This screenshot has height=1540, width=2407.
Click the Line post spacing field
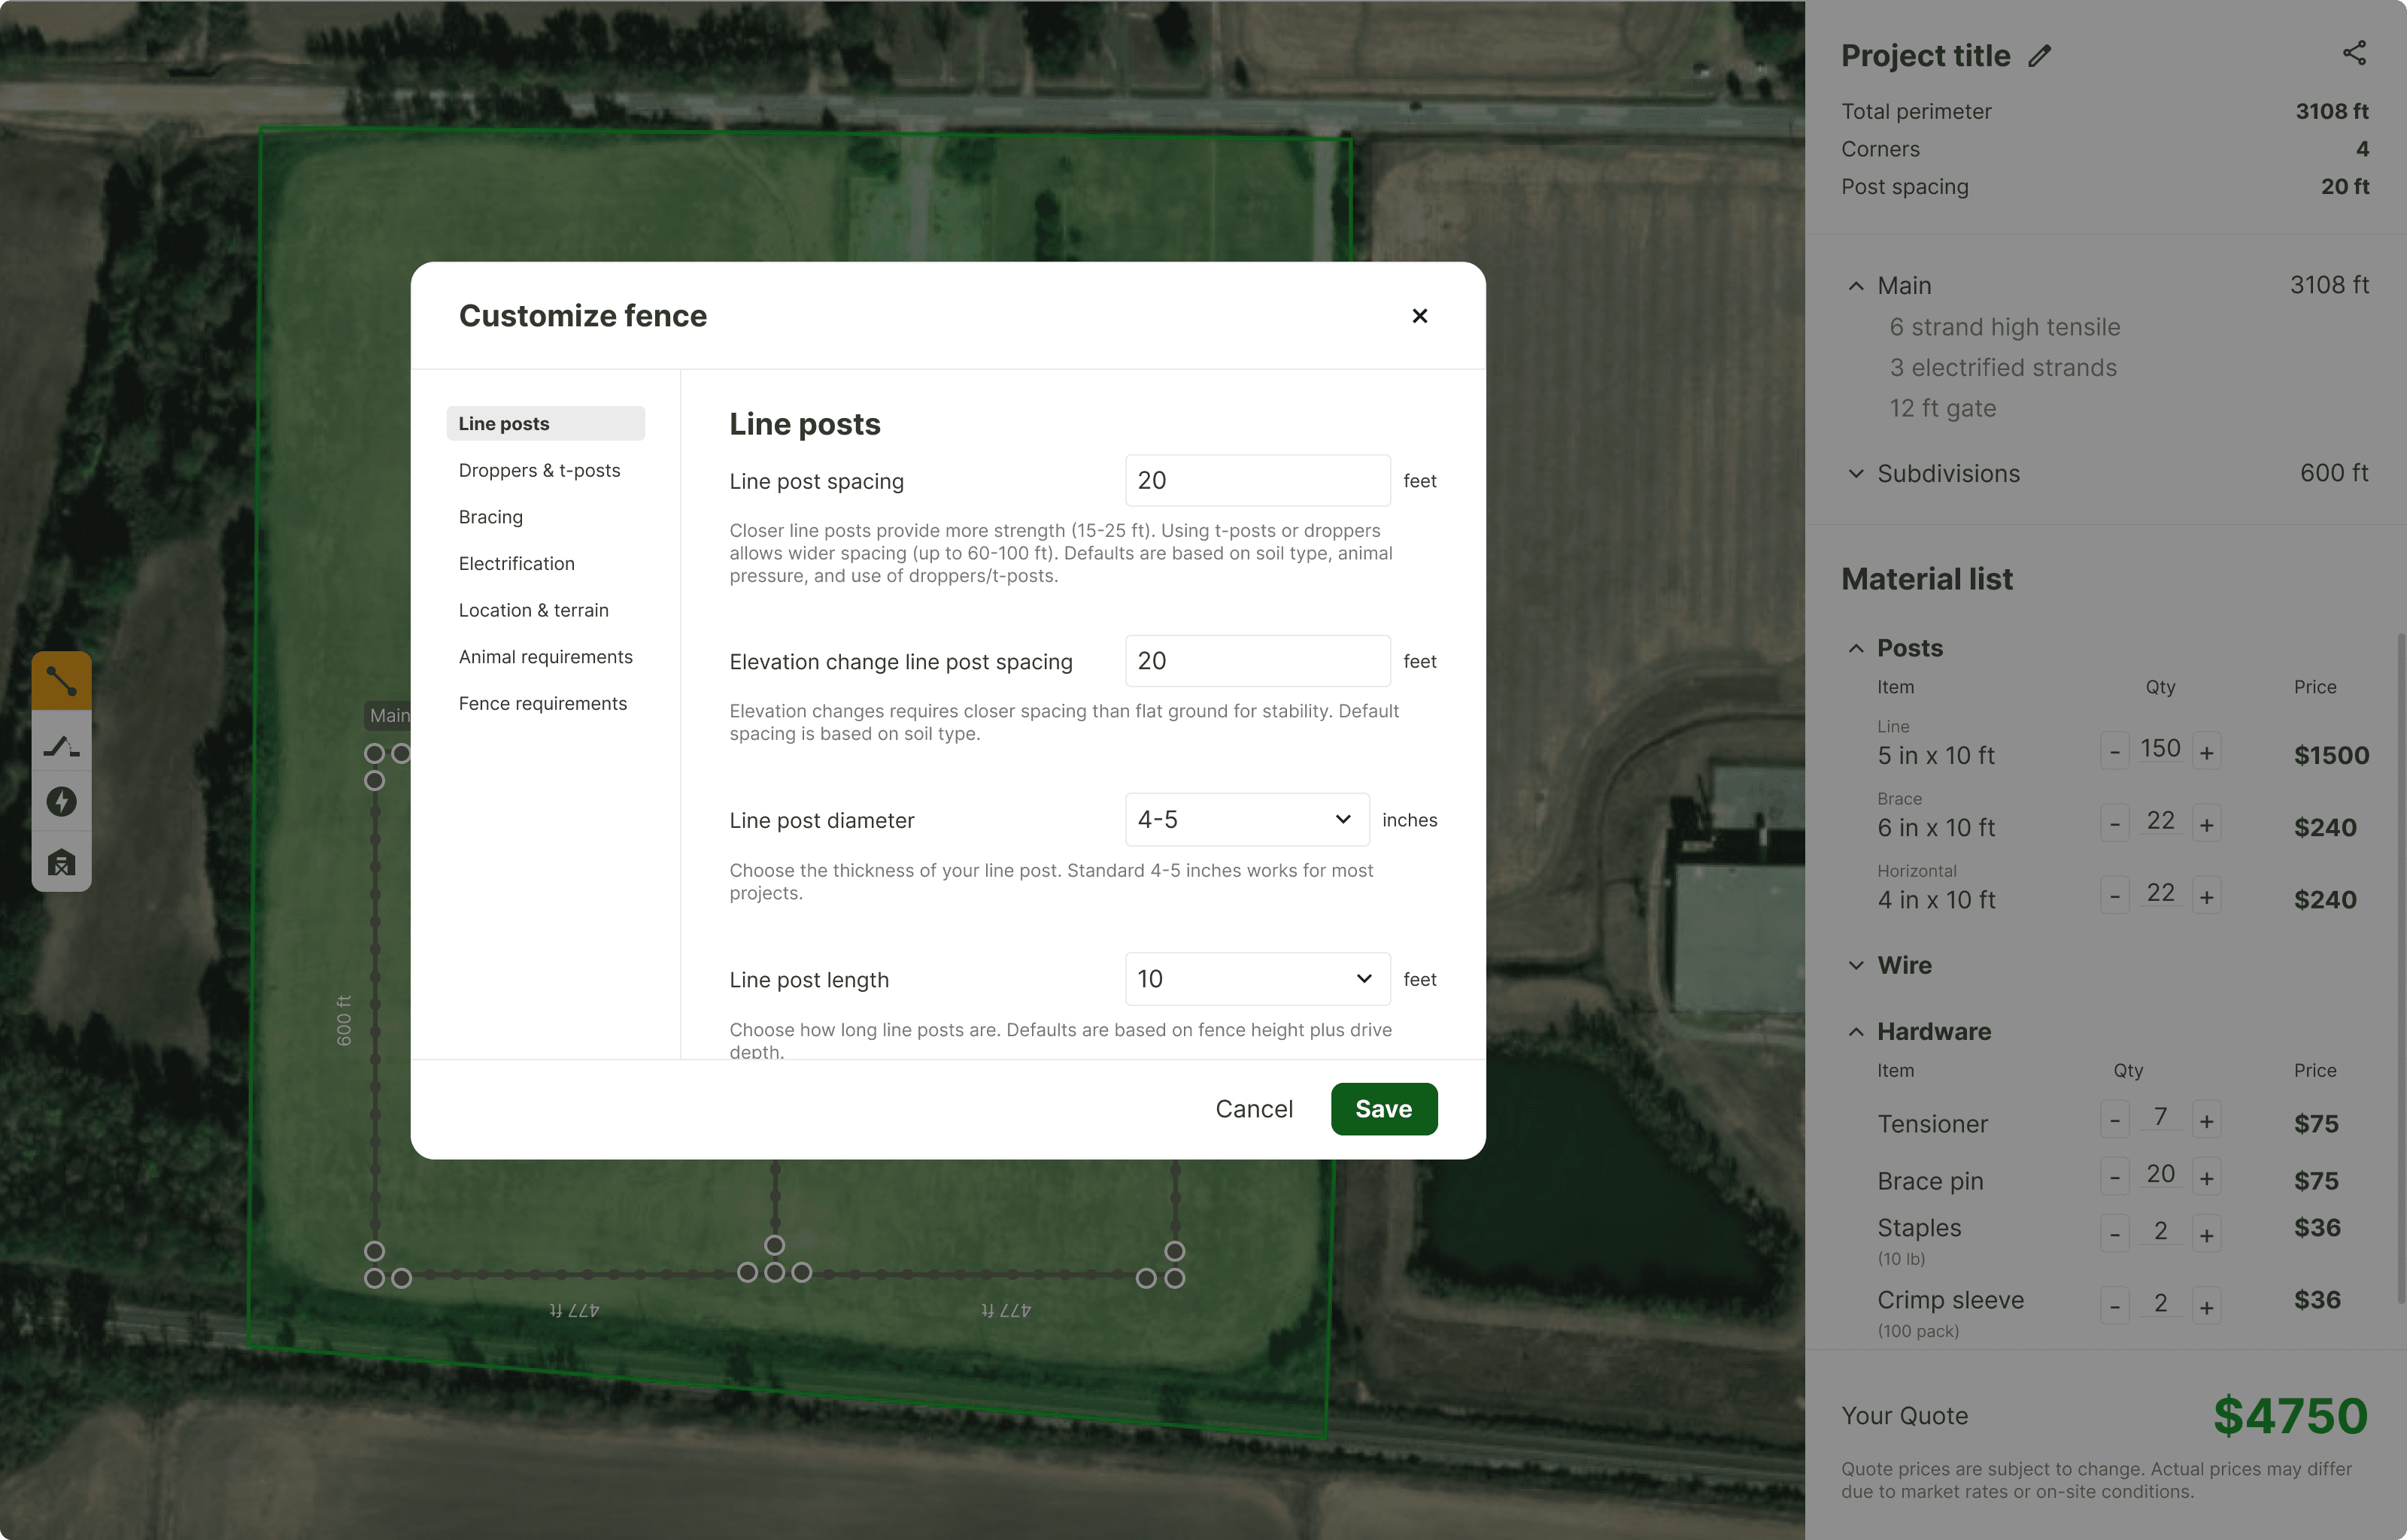1256,481
